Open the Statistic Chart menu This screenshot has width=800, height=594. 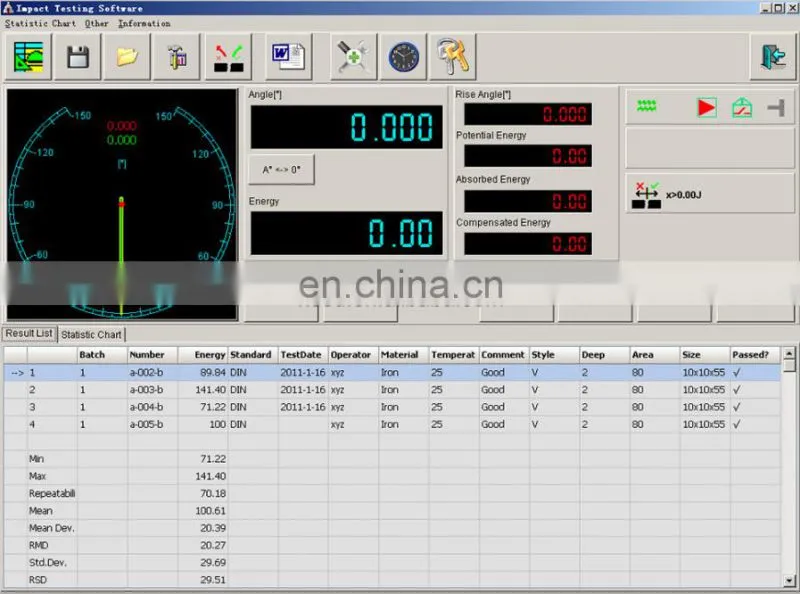pos(40,23)
